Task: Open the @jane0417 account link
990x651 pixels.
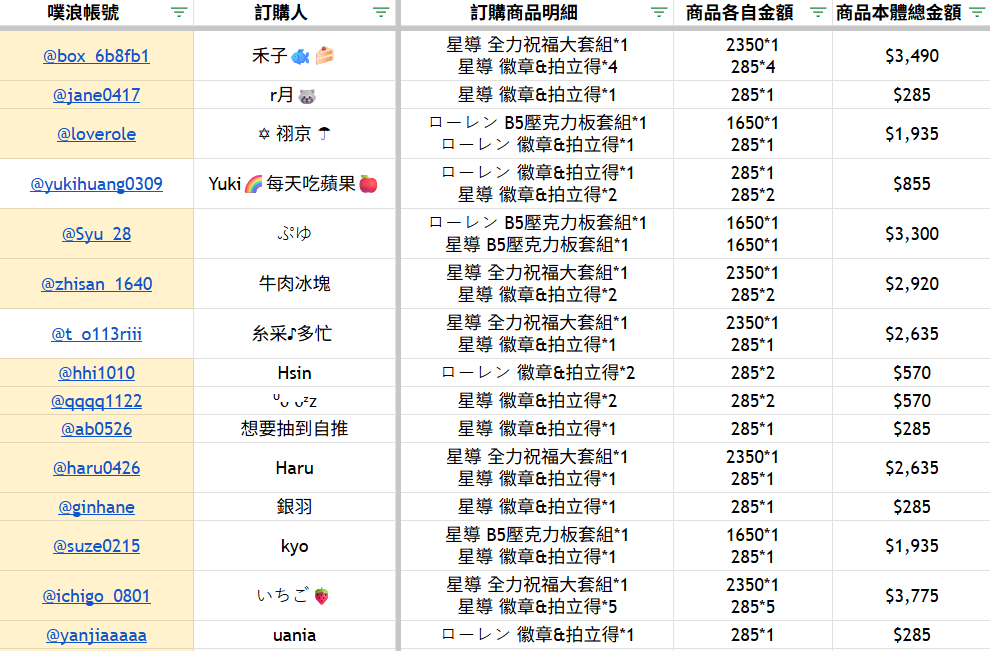Action: [96, 95]
